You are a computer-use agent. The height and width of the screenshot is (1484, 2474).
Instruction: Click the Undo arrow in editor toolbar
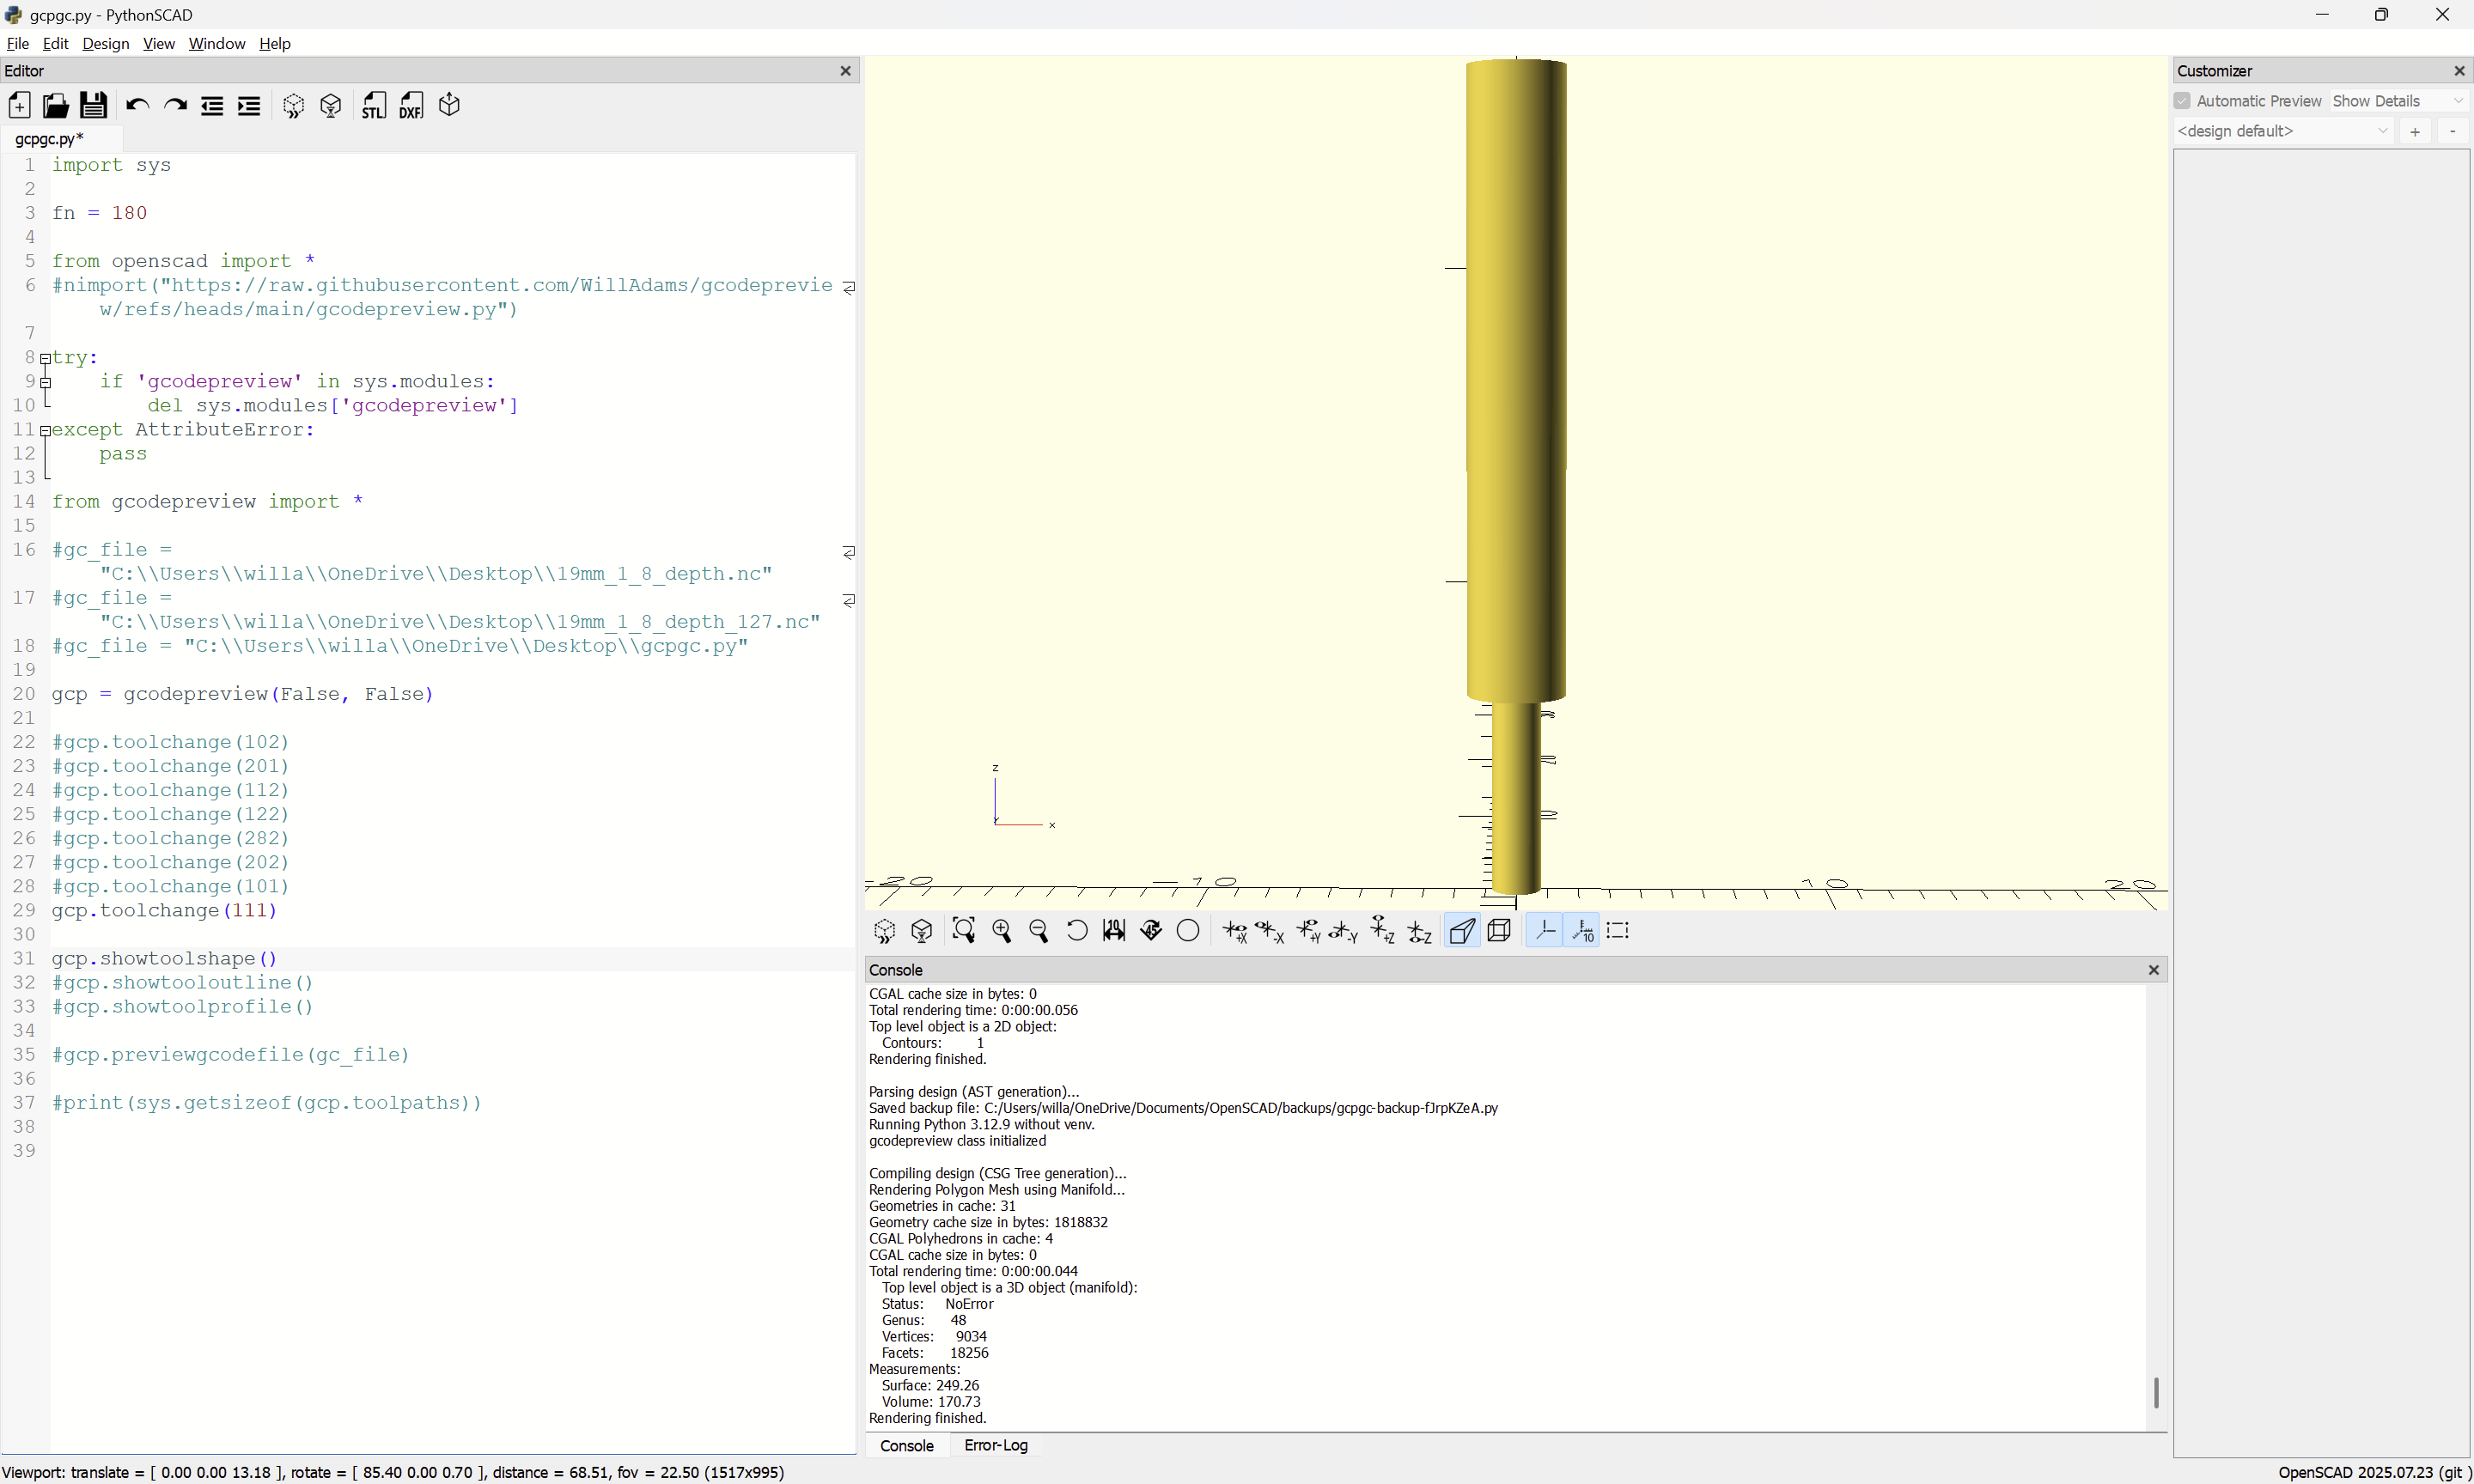tap(137, 106)
